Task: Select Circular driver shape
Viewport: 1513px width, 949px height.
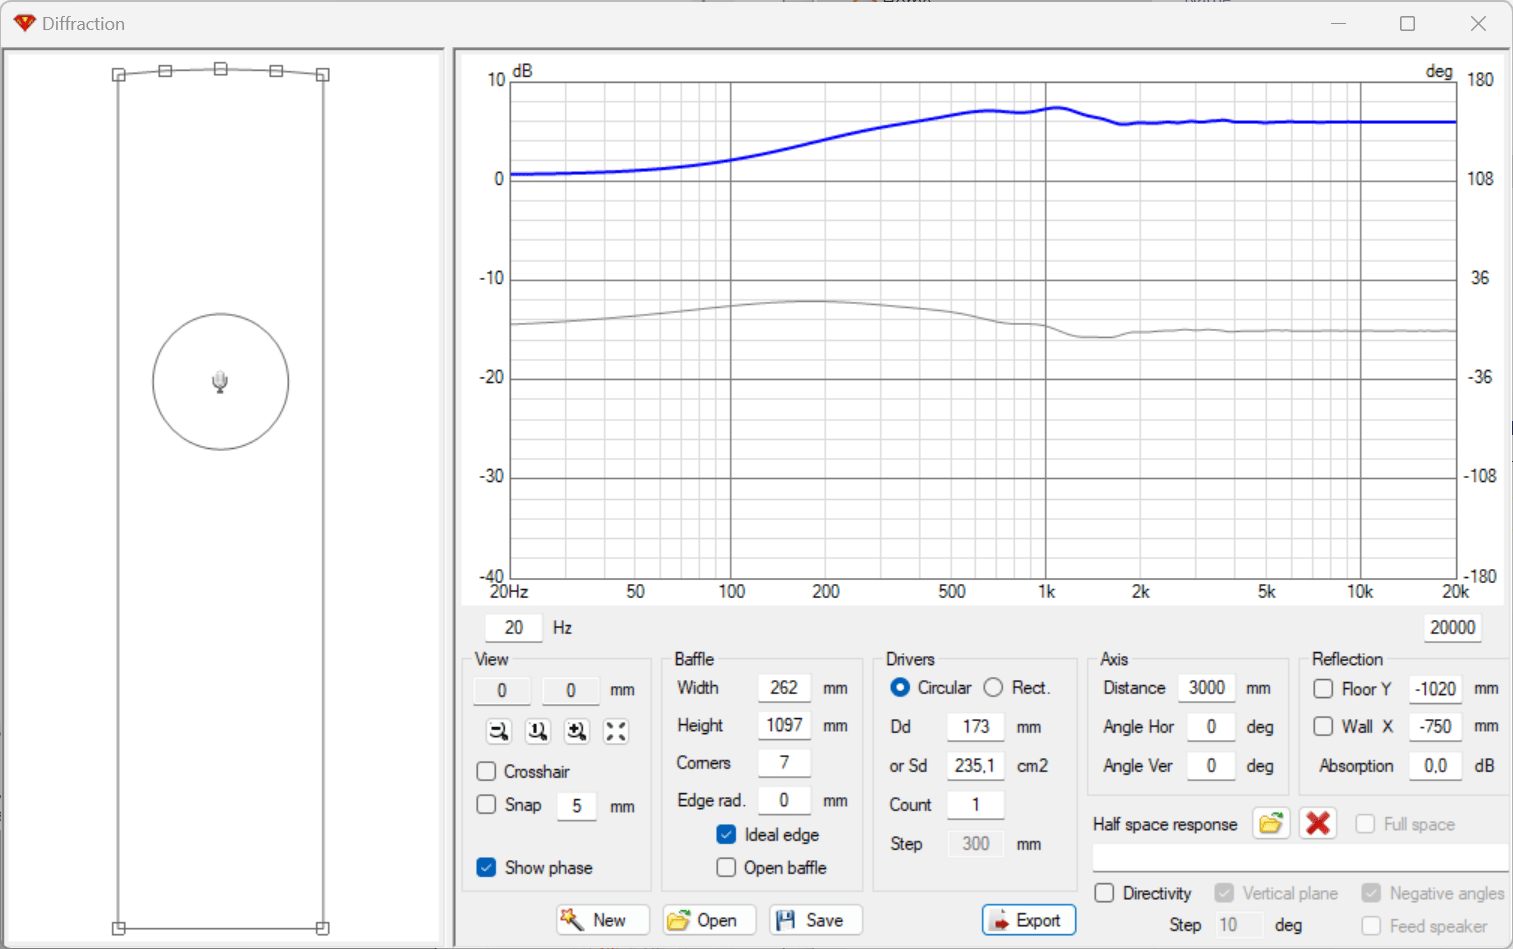Action: click(x=900, y=687)
